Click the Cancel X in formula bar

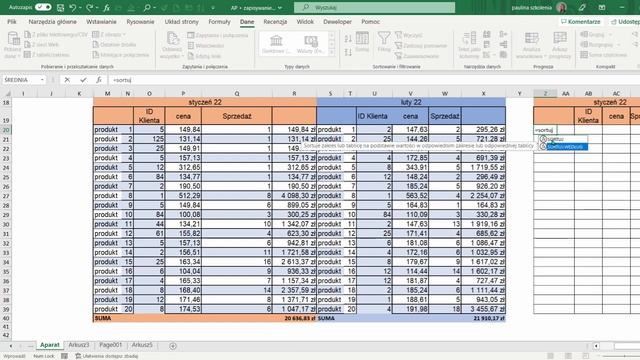[x=67, y=80]
